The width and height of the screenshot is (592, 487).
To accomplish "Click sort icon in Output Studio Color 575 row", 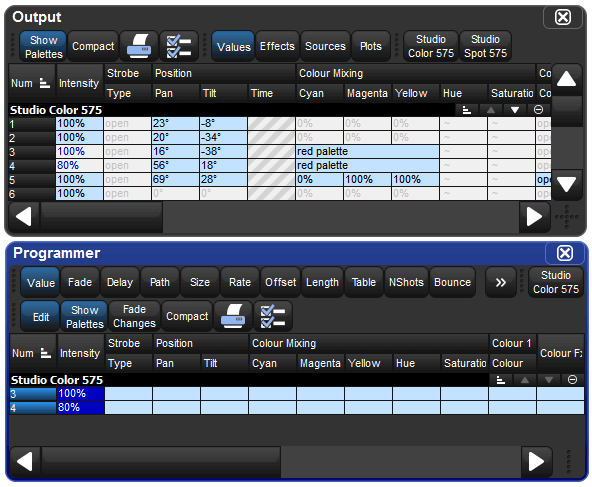I will (x=467, y=110).
